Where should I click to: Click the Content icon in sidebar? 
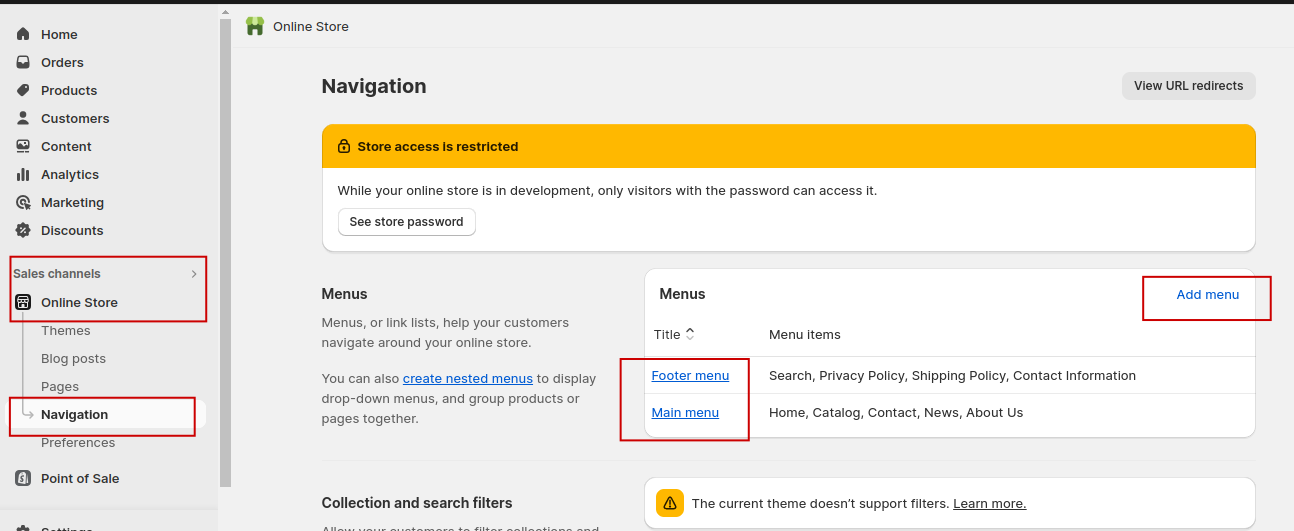[23, 146]
